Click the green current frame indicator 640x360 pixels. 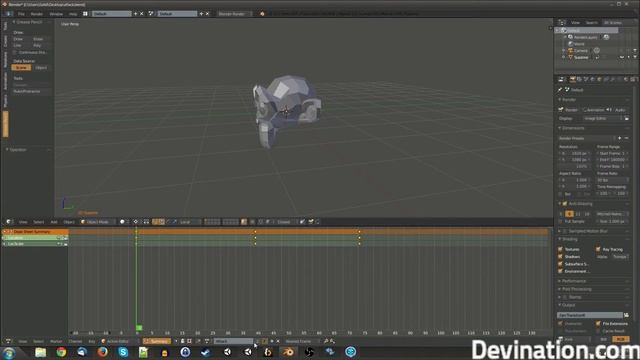point(139,327)
